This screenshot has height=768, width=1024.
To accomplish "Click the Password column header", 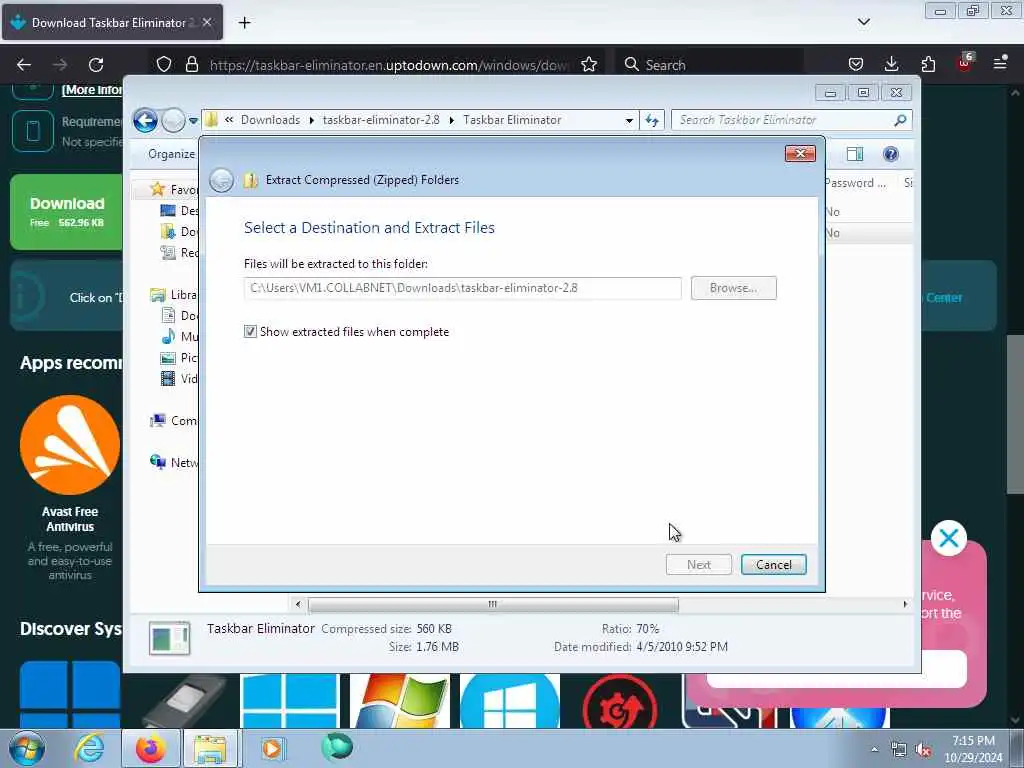I will pos(856,183).
